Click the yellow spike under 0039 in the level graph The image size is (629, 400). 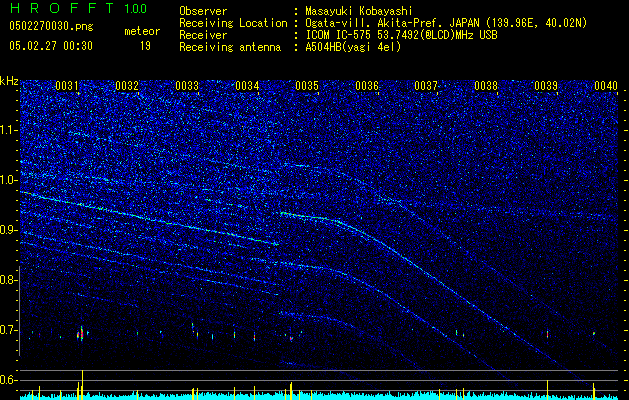547,389
